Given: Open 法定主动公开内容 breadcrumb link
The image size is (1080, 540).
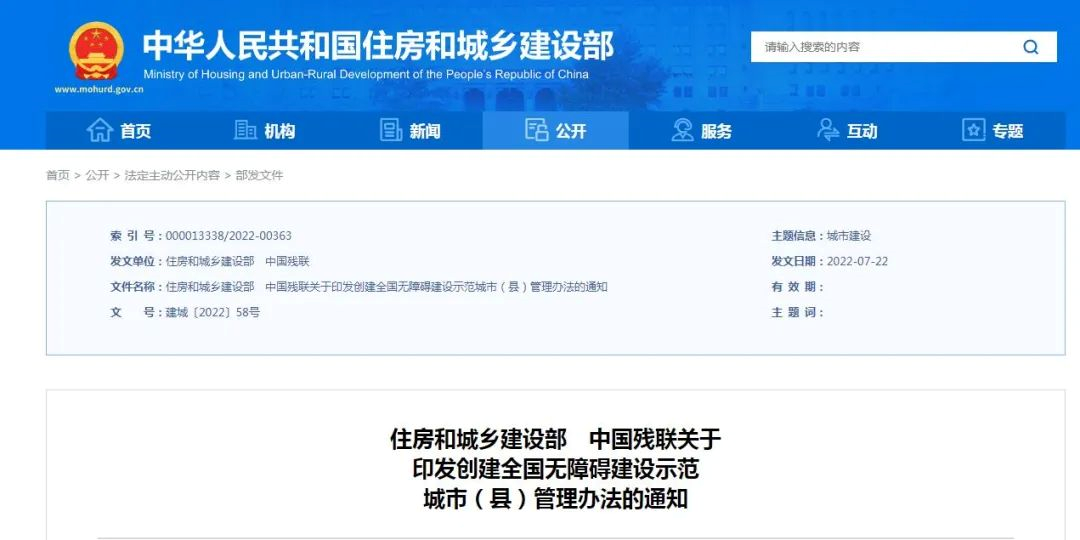Looking at the screenshot, I should [x=172, y=175].
